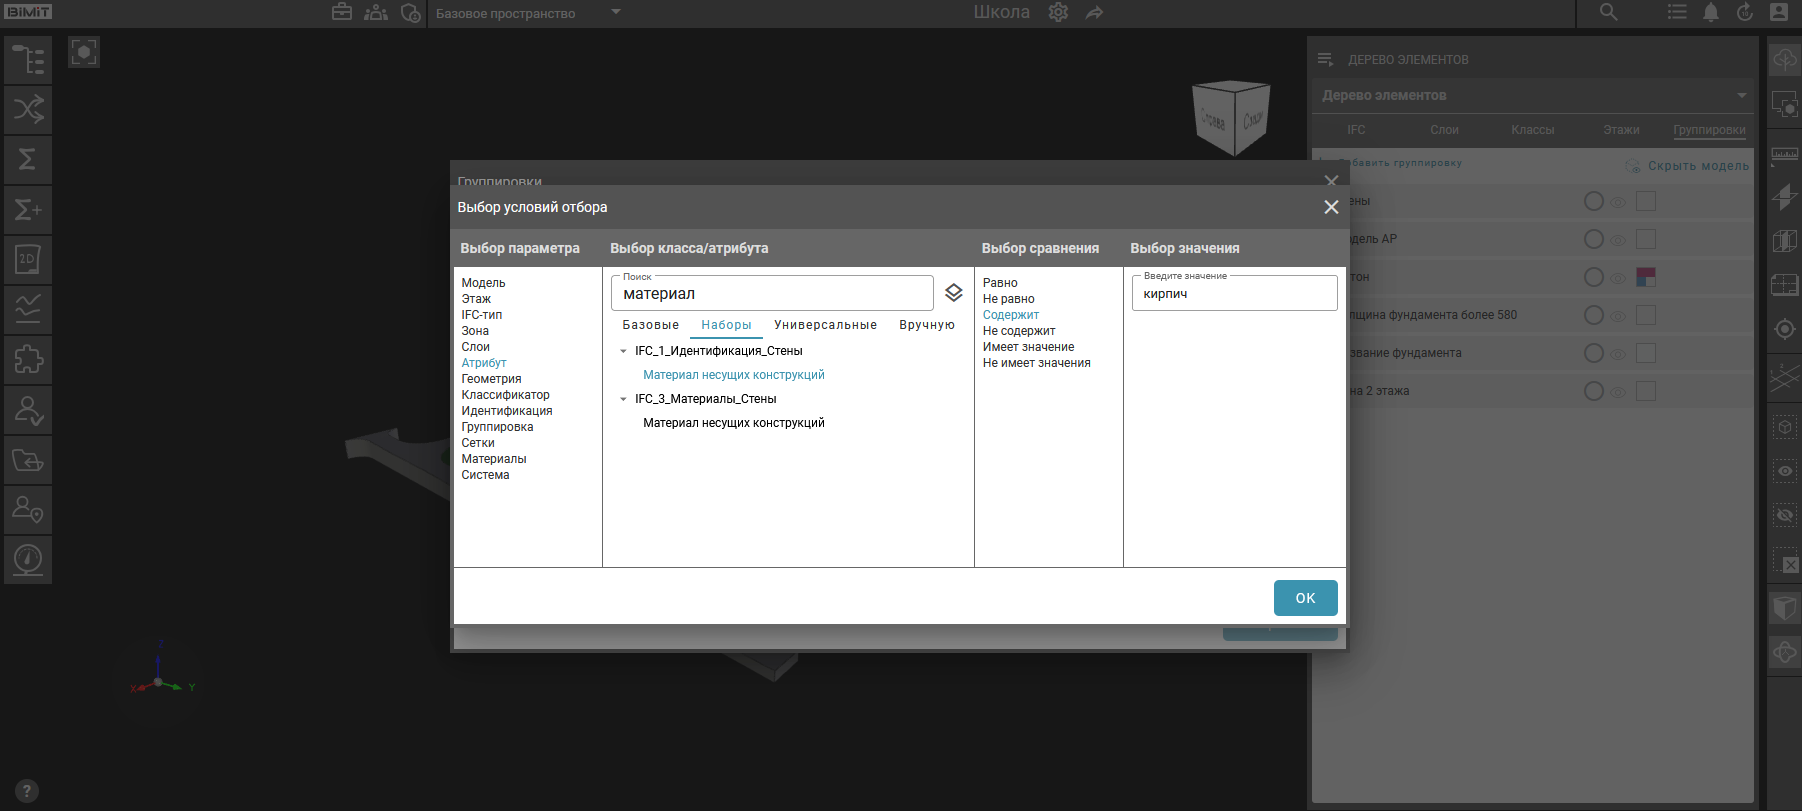Toggle eye visibility for модель АР row
Image resolution: width=1802 pixels, height=811 pixels.
[x=1617, y=240]
